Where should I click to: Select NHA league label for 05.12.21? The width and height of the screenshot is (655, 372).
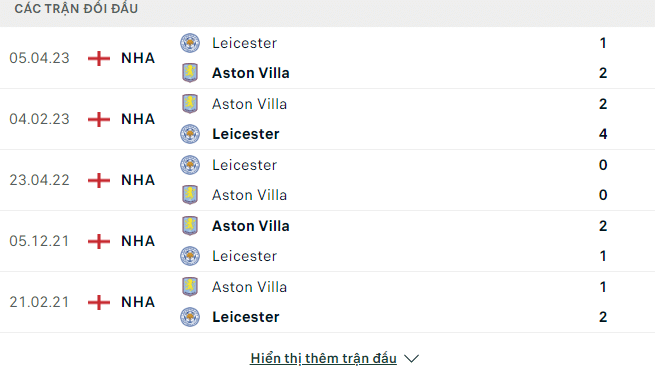[x=138, y=241]
